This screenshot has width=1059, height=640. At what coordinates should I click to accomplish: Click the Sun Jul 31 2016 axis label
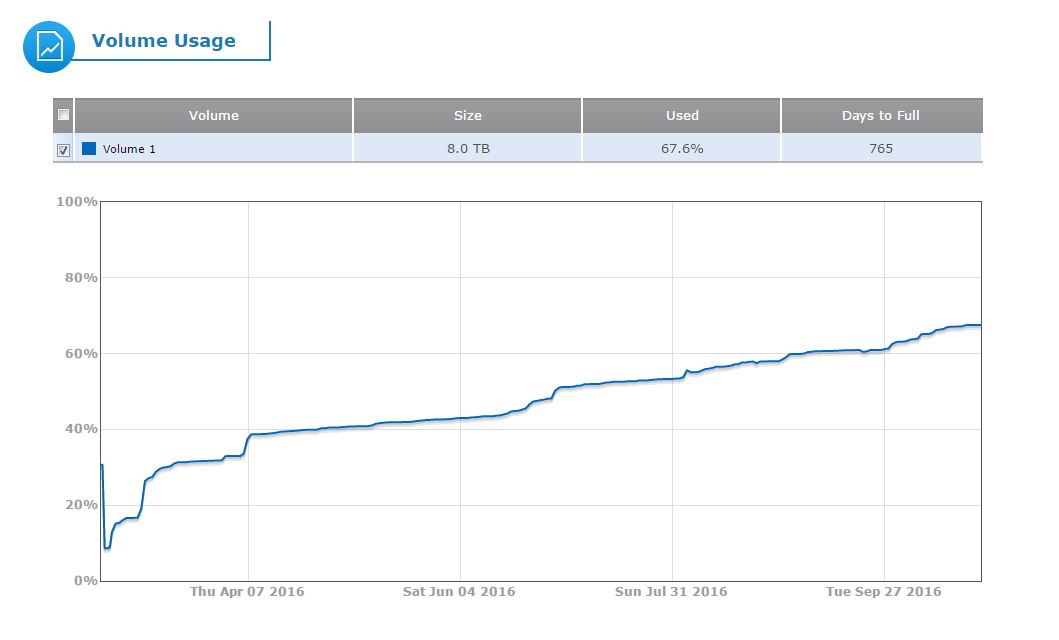tap(671, 592)
